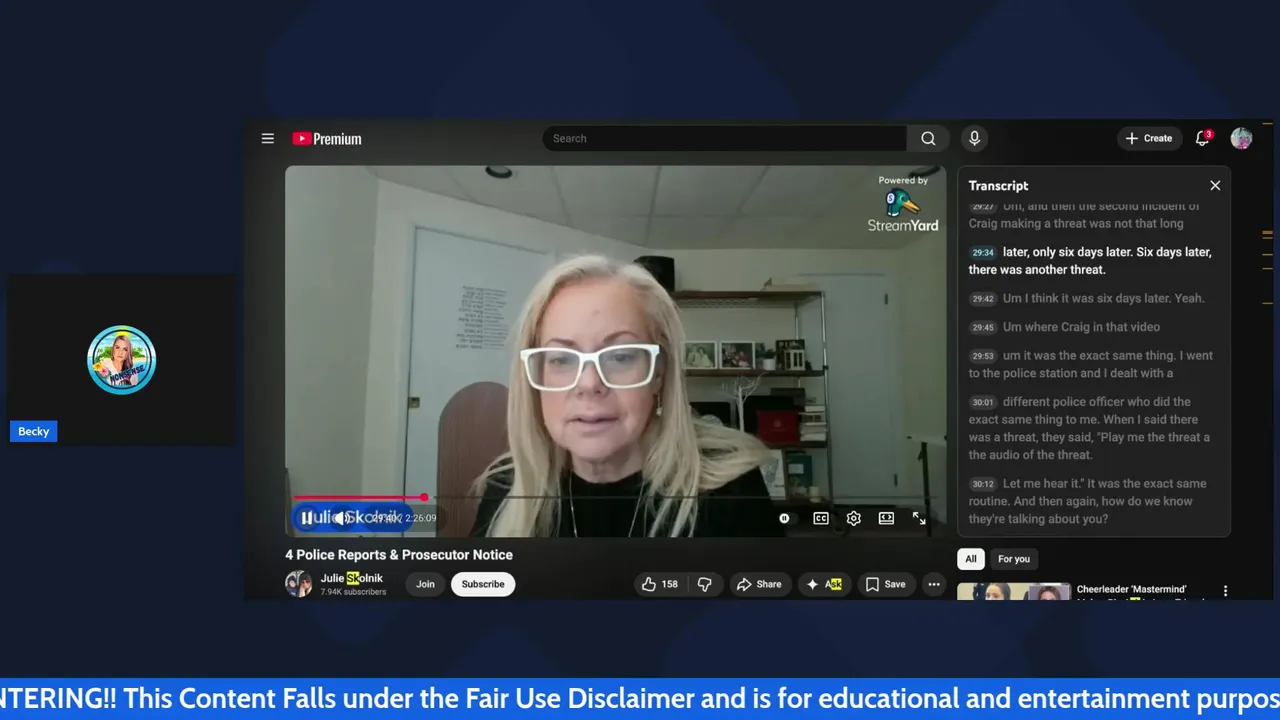The image size is (1280, 720).
Task: Open more actions ellipsis under video
Action: click(934, 584)
